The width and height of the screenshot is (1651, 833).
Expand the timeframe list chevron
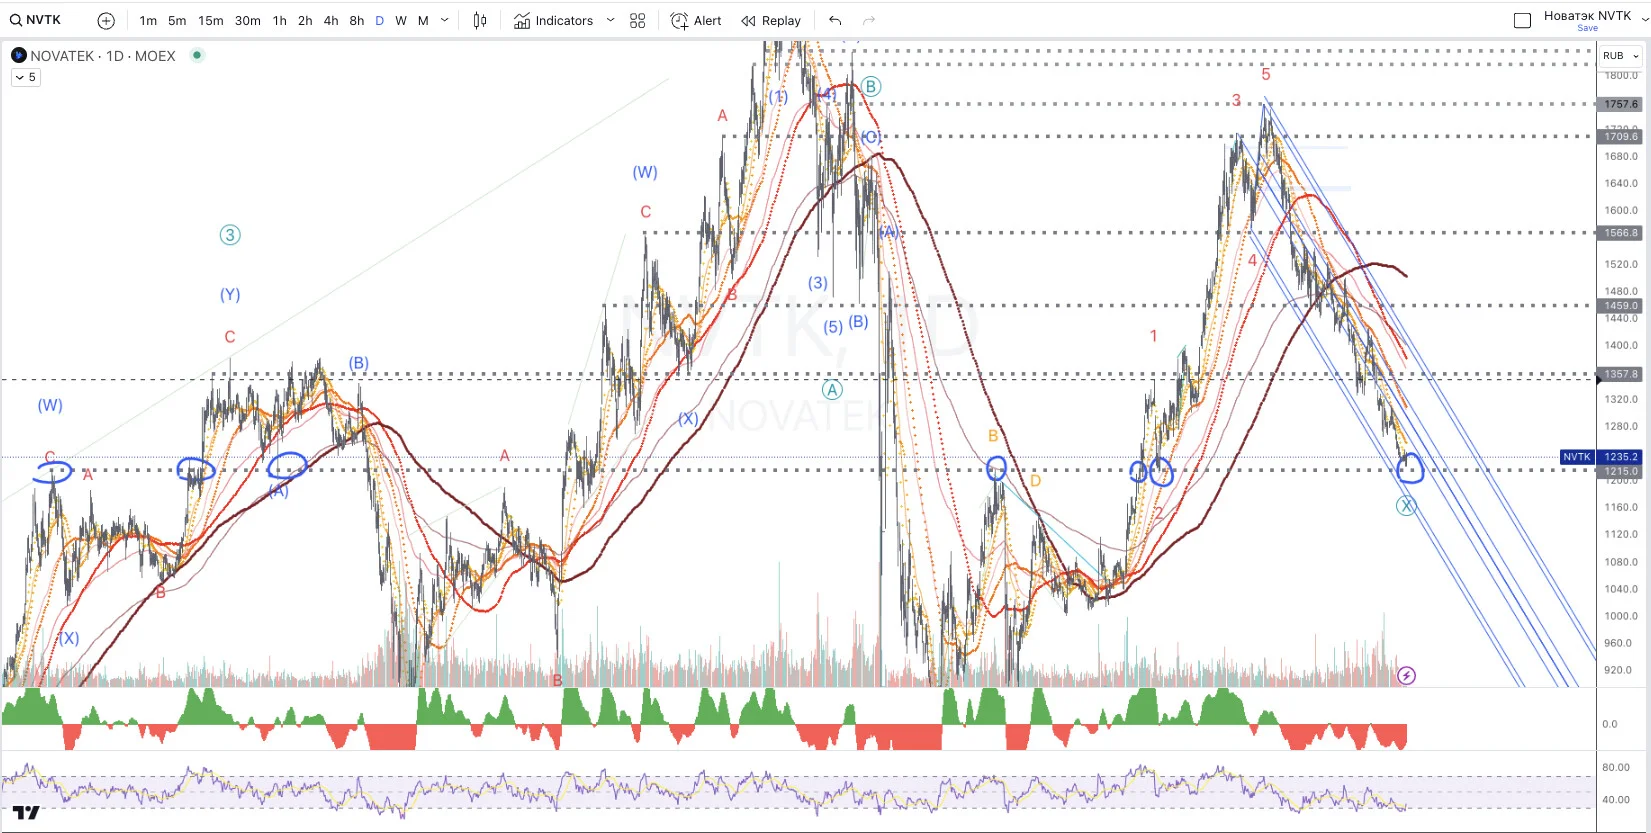click(x=445, y=20)
